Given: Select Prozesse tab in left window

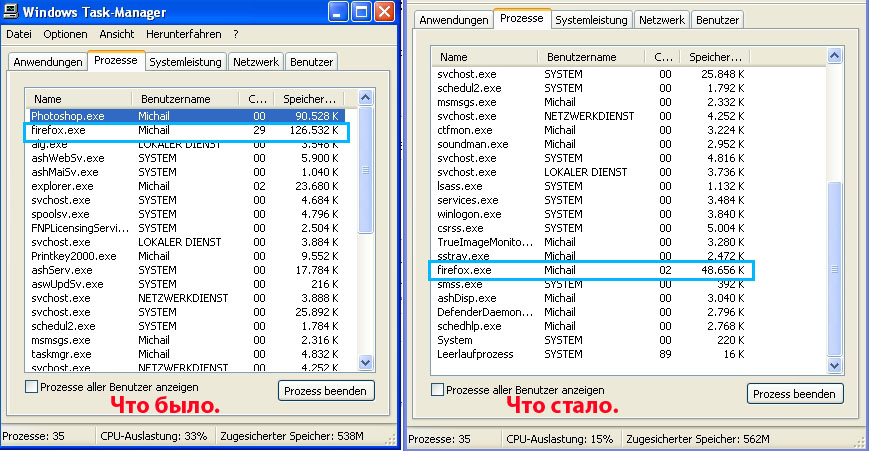Looking at the screenshot, I should [x=116, y=60].
